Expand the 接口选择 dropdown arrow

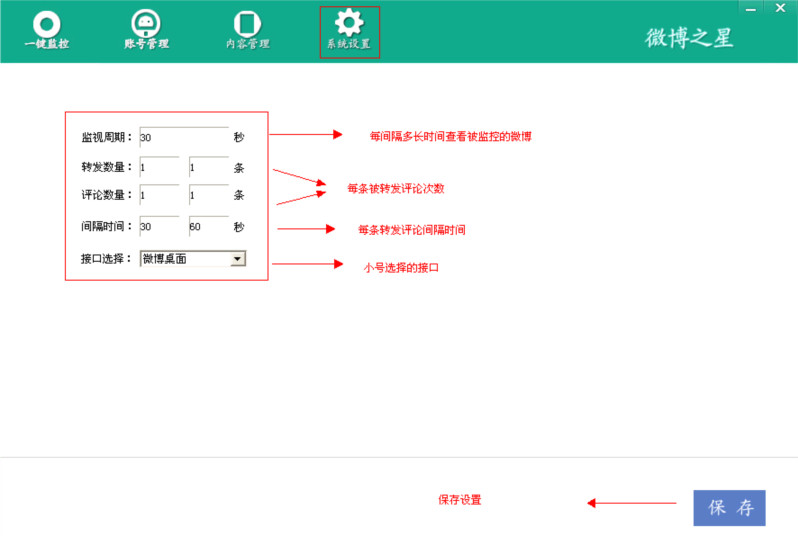(237, 259)
